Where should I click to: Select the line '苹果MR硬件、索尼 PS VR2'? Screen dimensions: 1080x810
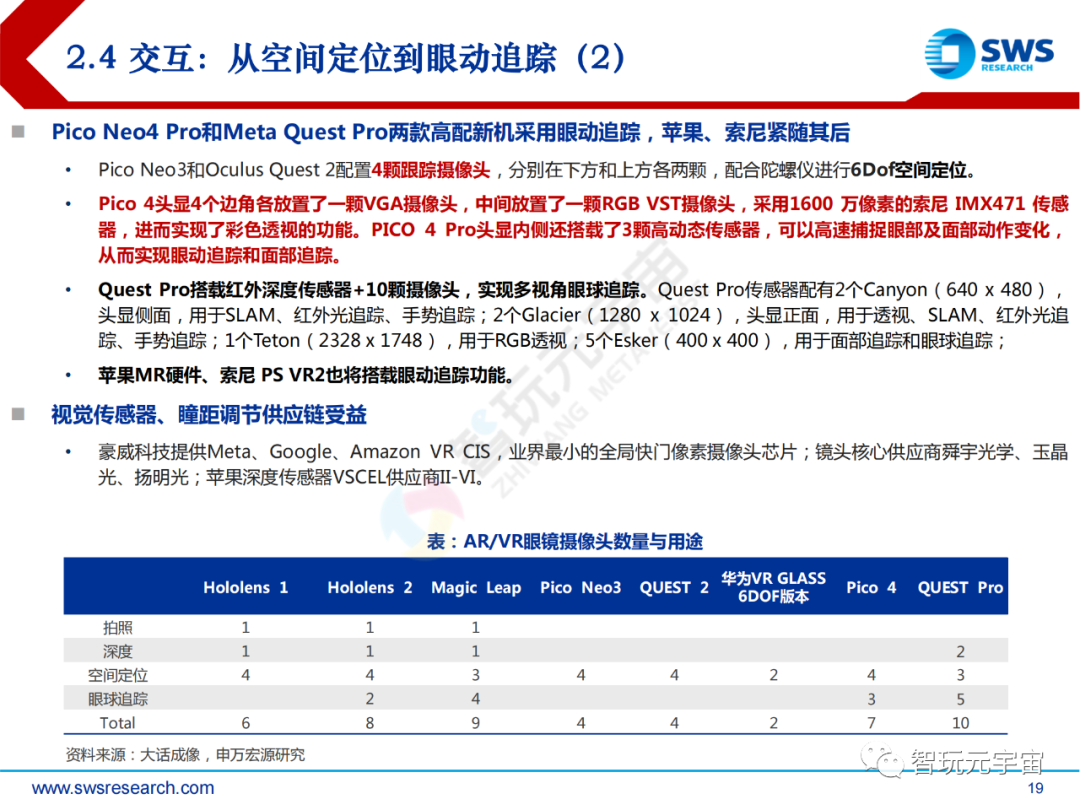point(305,375)
